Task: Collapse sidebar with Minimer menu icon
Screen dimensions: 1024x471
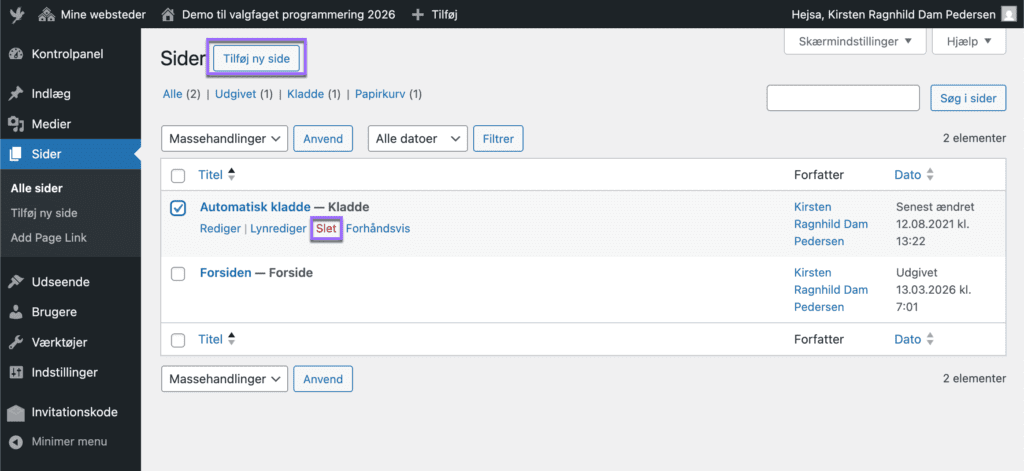Action: pos(16,442)
